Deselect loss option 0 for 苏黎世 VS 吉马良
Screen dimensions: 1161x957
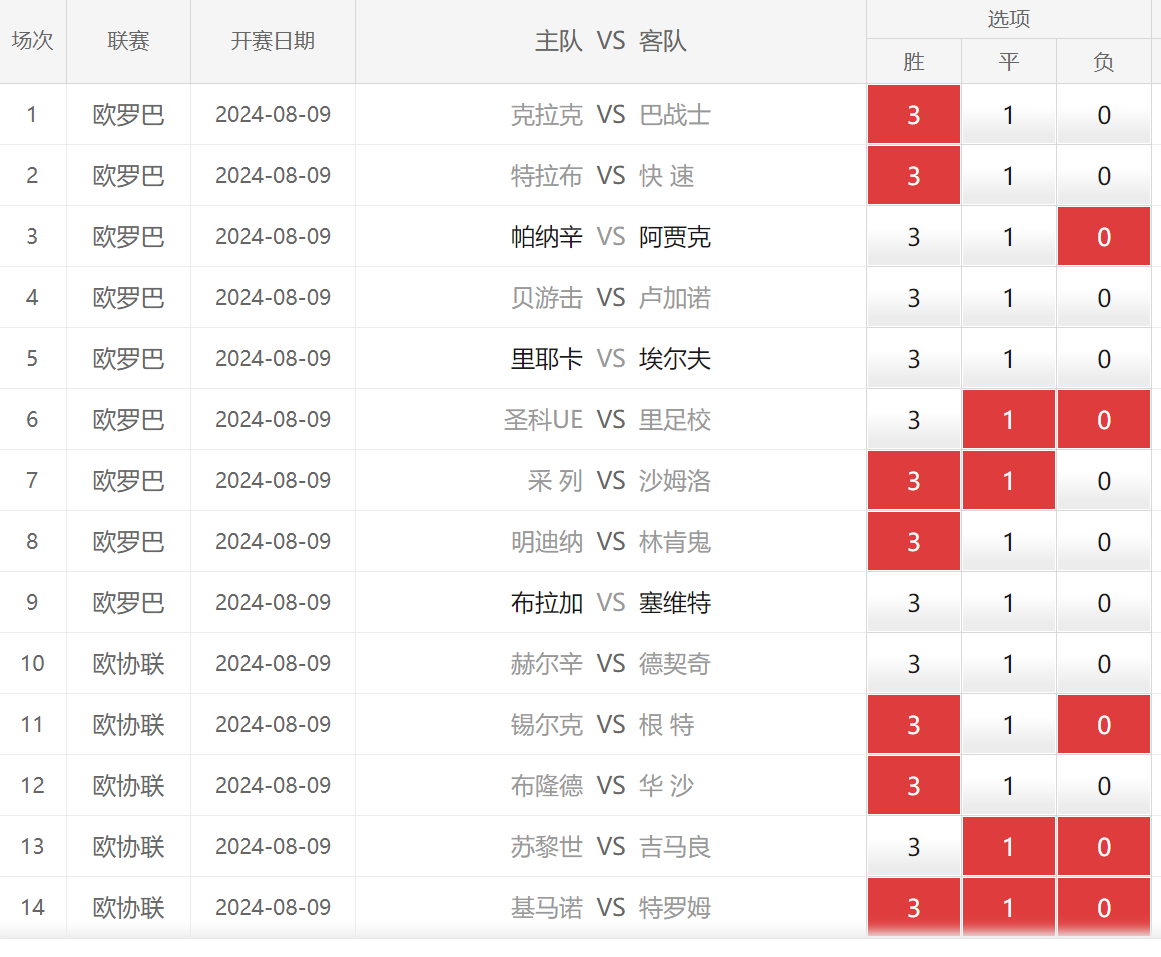click(1103, 846)
